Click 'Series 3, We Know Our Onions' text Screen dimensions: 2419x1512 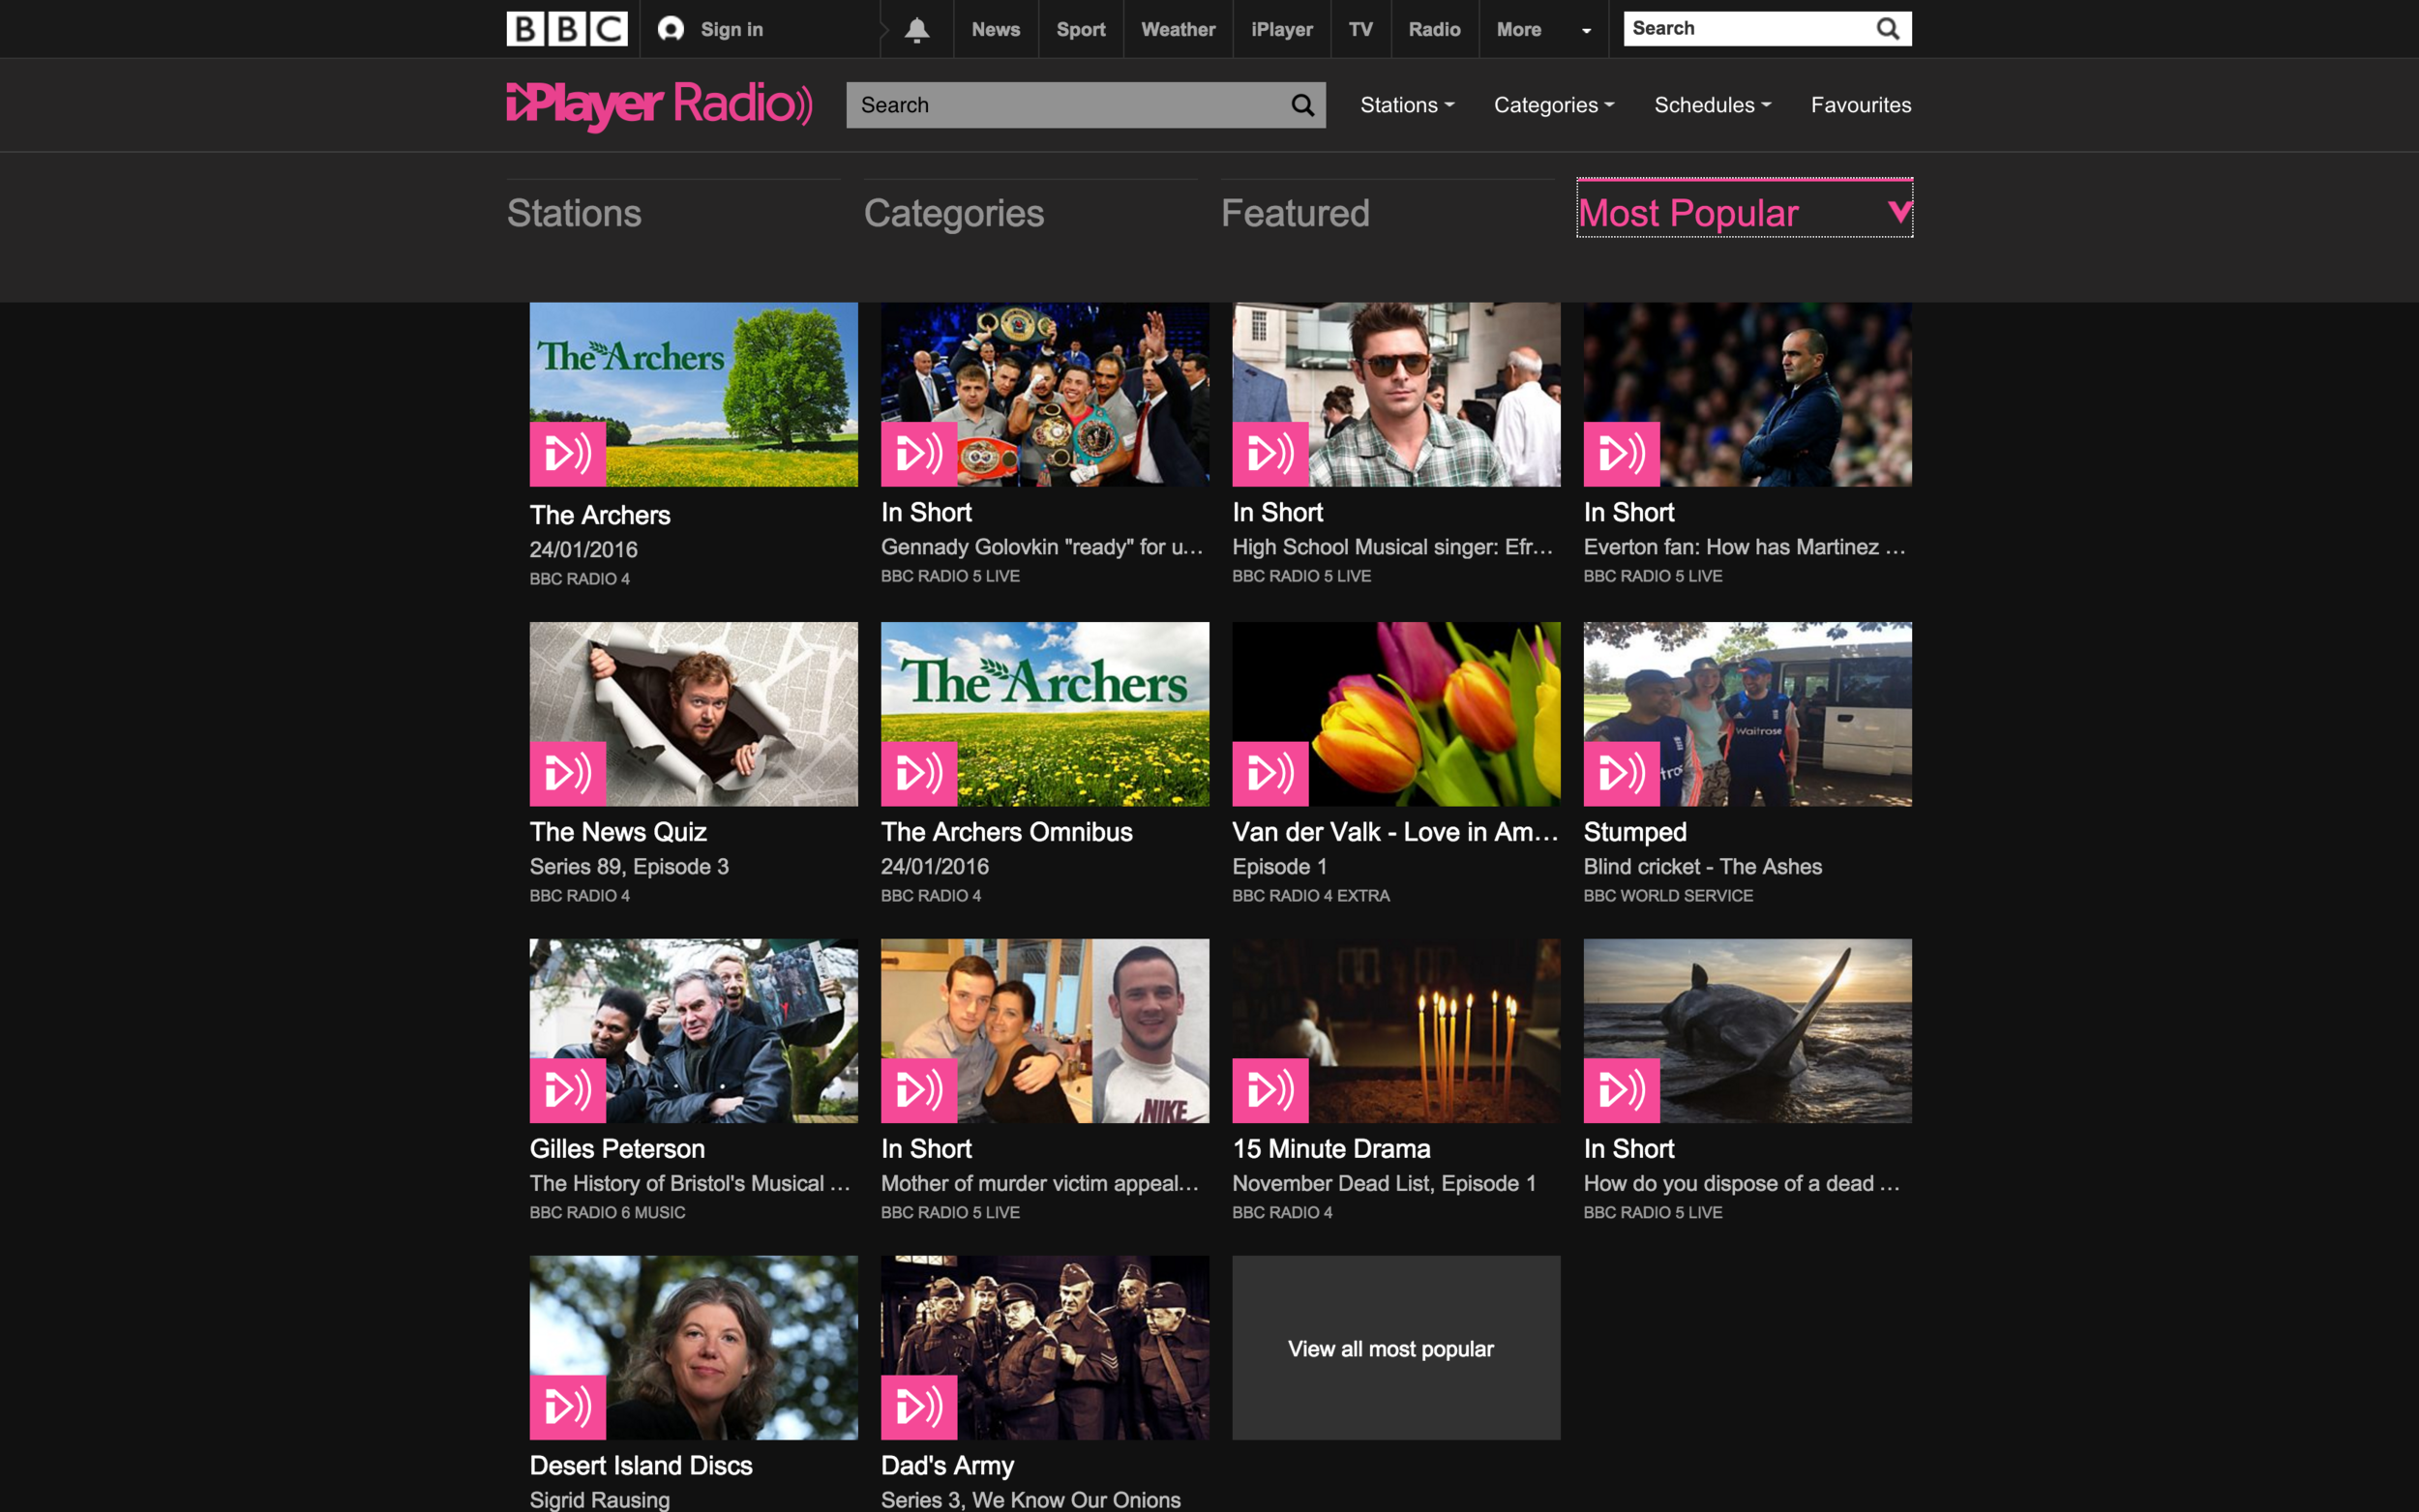(x=1030, y=1499)
